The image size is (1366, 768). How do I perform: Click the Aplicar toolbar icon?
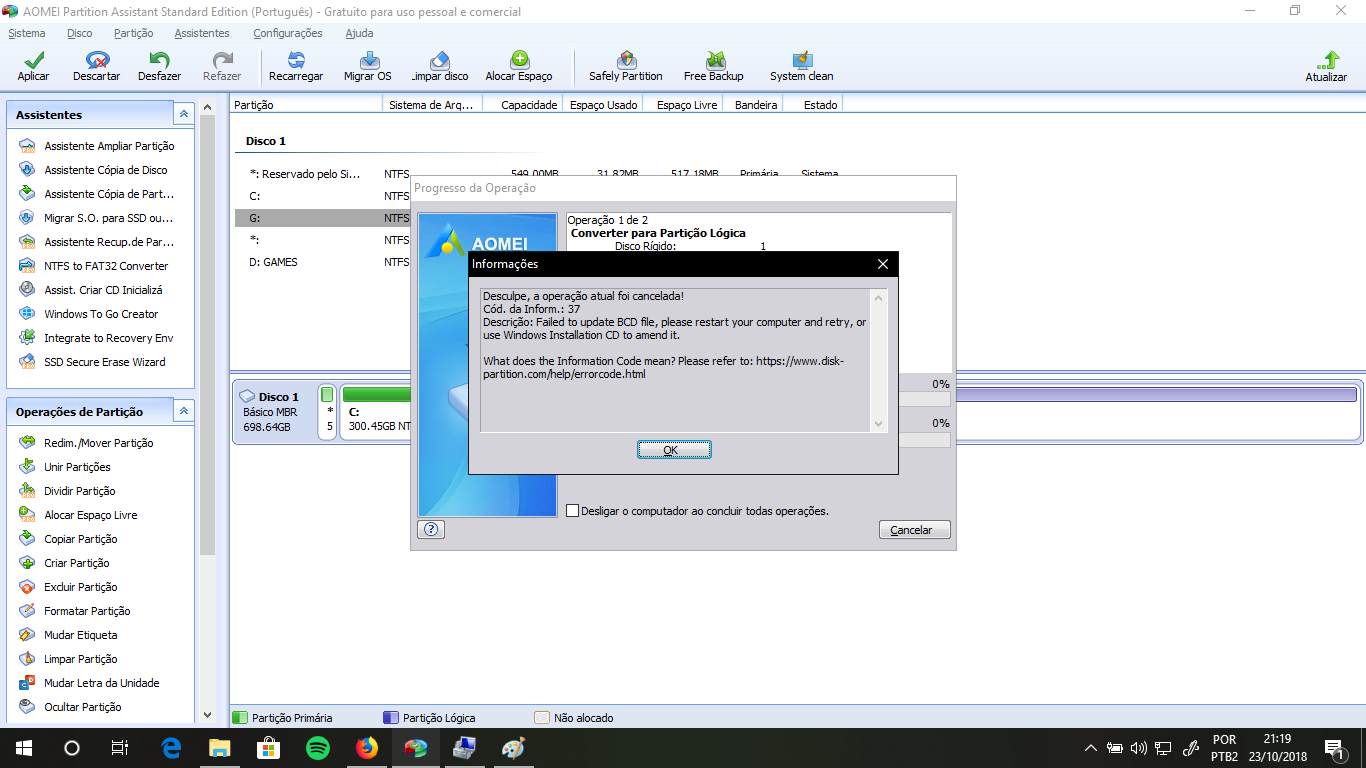[x=33, y=67]
